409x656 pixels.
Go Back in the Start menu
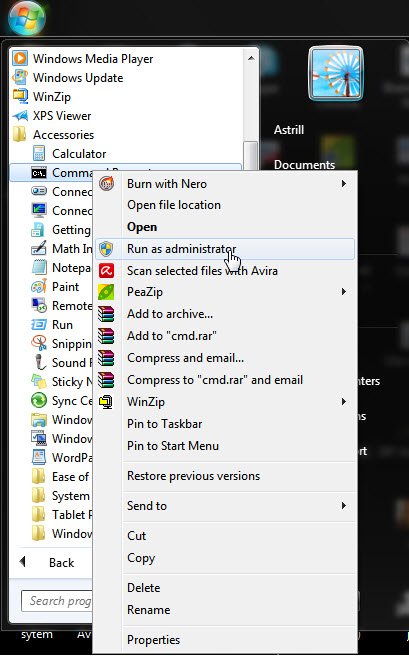click(x=47, y=562)
